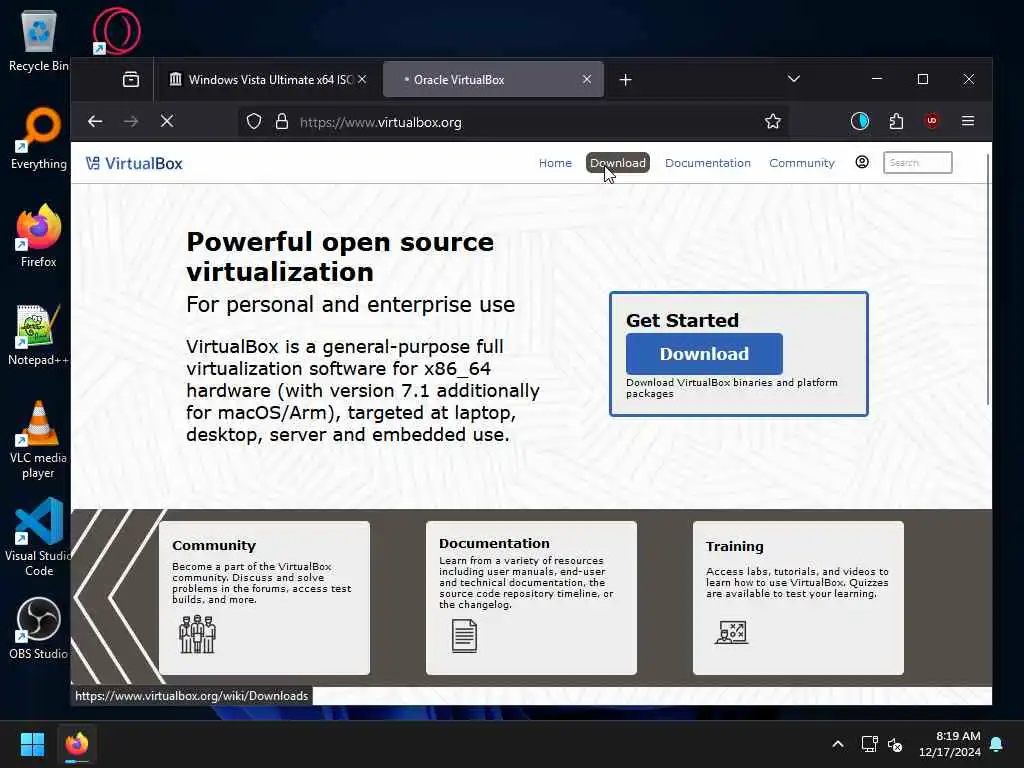Launch Firefox from the desktop shortcut

pyautogui.click(x=38, y=236)
